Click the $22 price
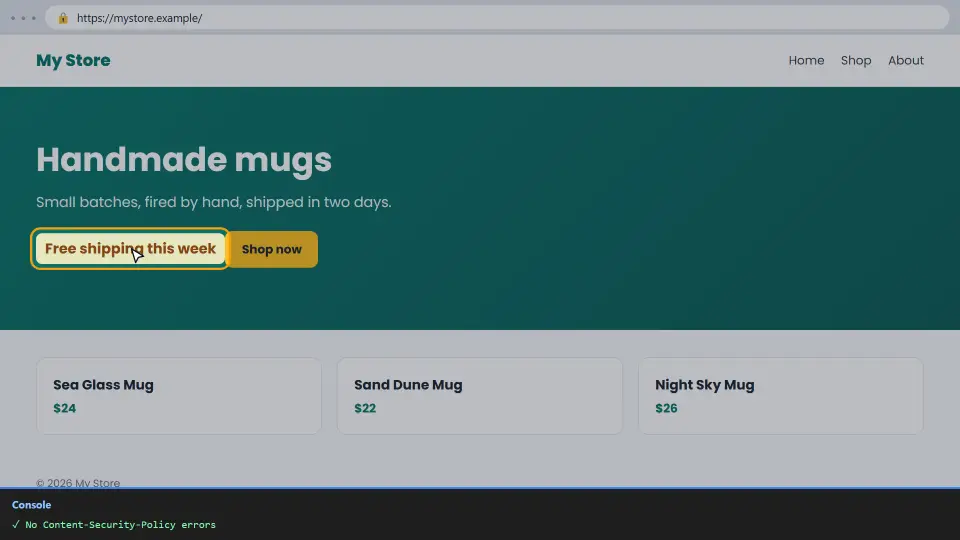Image resolution: width=960 pixels, height=540 pixels. (365, 408)
